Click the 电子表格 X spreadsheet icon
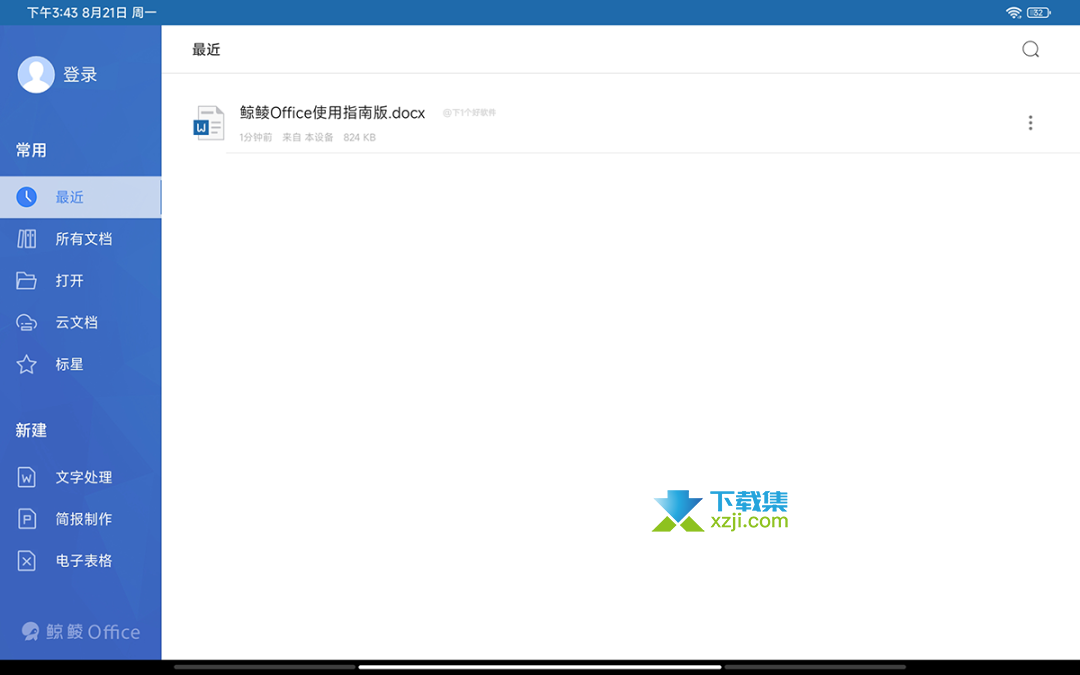 coord(26,561)
